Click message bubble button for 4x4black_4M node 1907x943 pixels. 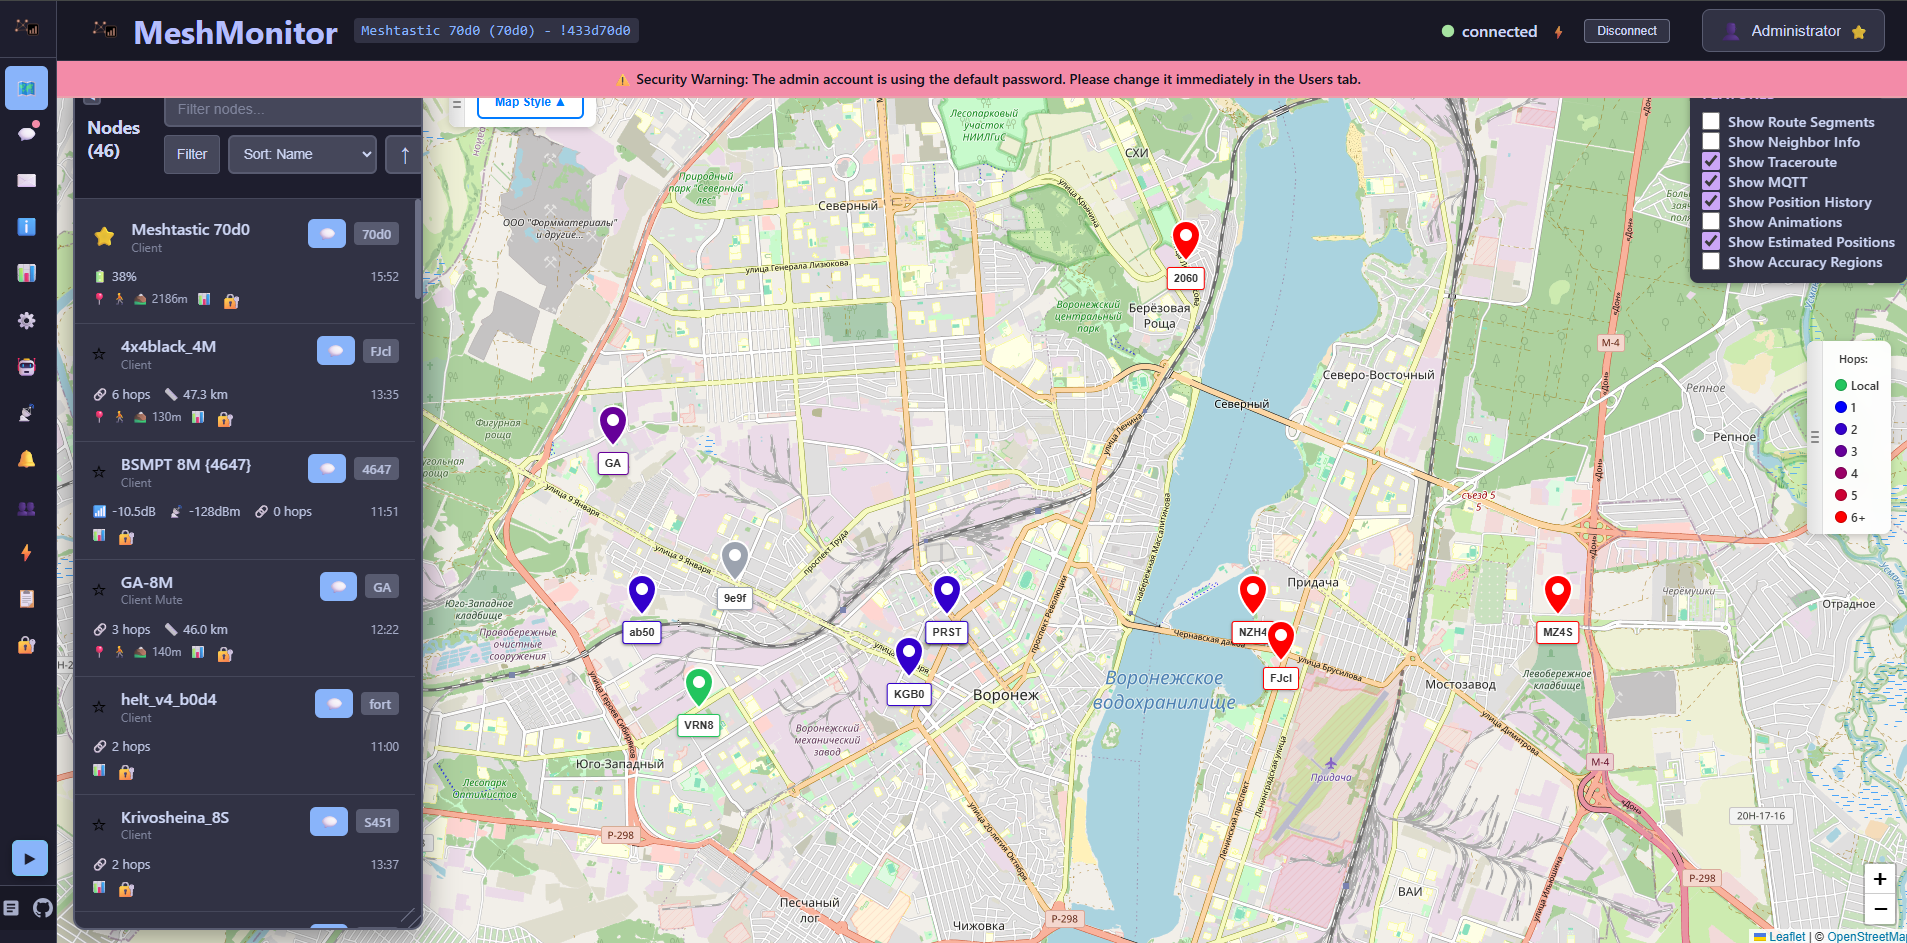tap(335, 351)
